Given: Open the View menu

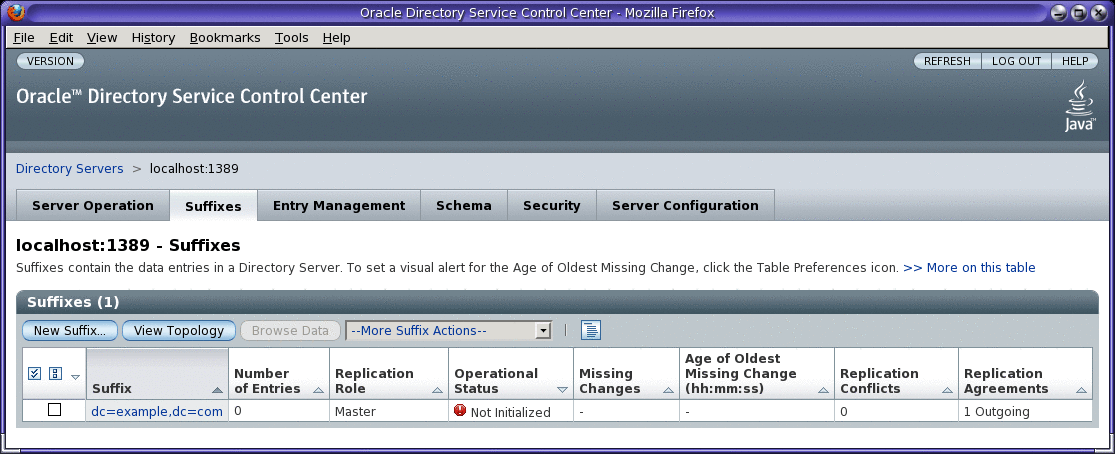Looking at the screenshot, I should 102,38.
